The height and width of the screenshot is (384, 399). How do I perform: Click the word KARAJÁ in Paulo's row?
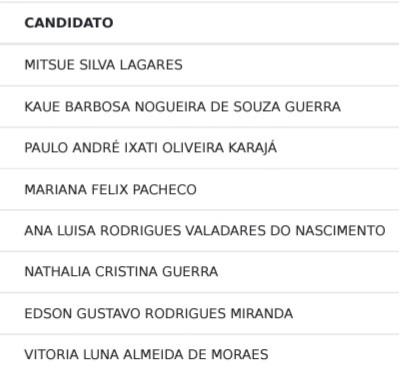coord(253,147)
